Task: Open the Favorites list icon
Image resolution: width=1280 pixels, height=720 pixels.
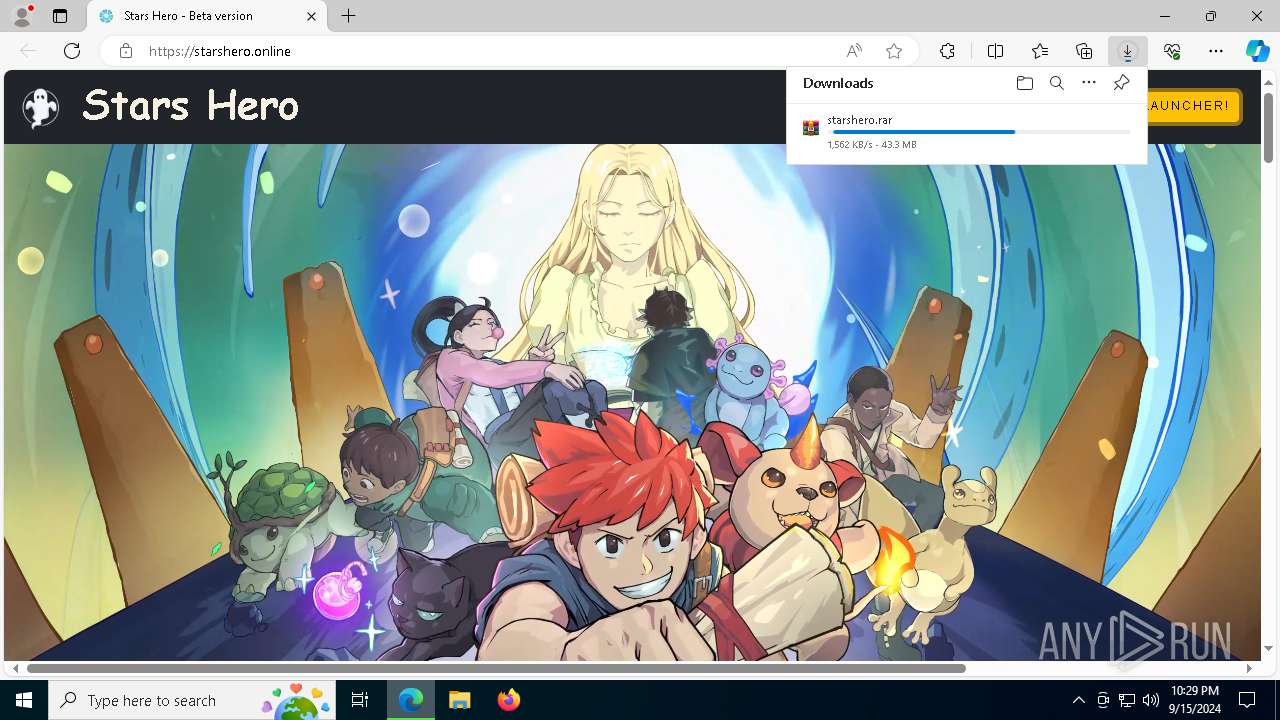Action: pyautogui.click(x=1040, y=51)
